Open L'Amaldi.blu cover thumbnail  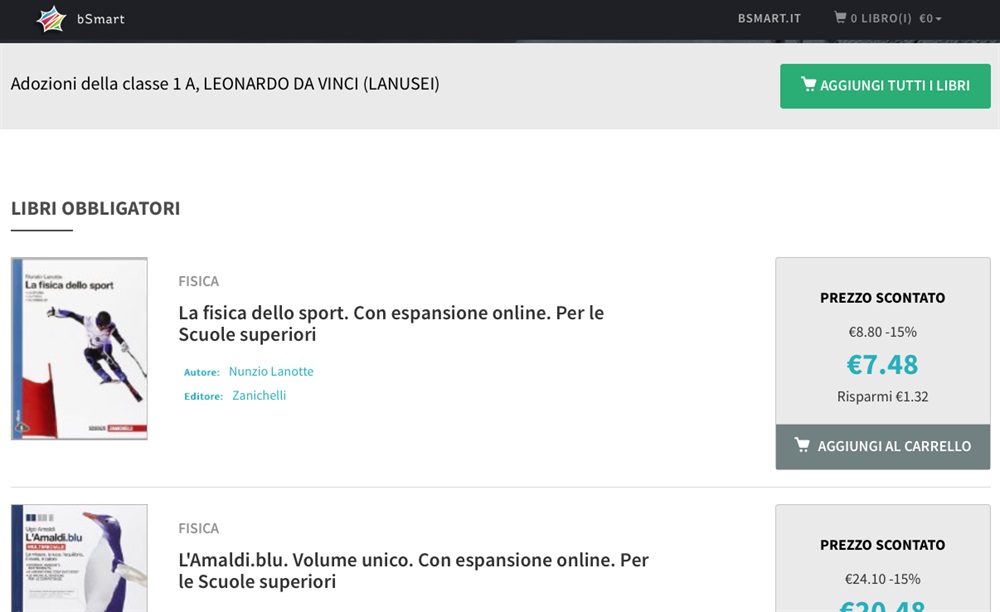pyautogui.click(x=79, y=558)
